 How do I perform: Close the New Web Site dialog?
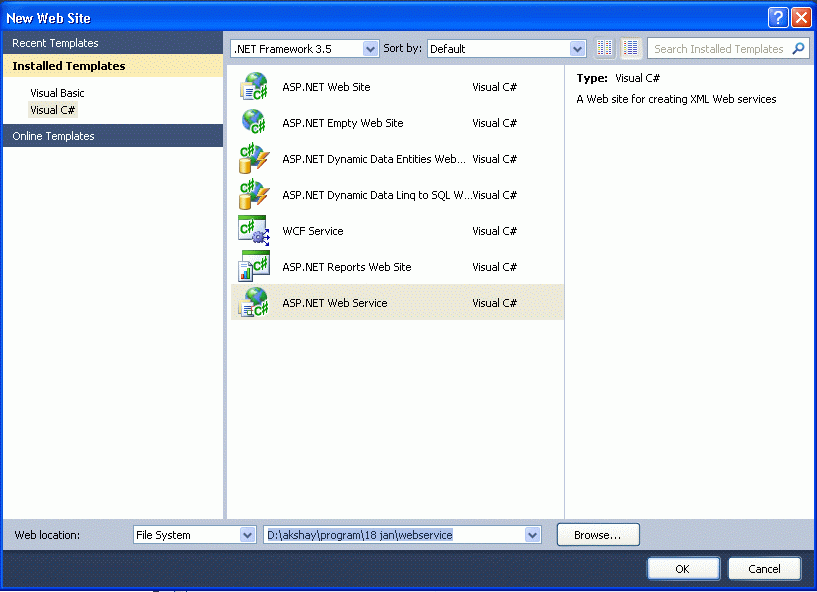(x=801, y=18)
